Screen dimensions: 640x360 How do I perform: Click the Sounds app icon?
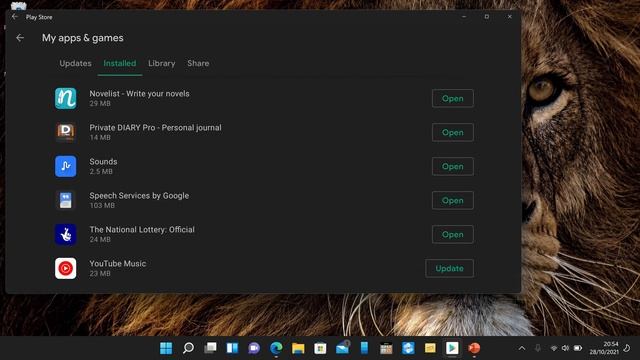66,166
